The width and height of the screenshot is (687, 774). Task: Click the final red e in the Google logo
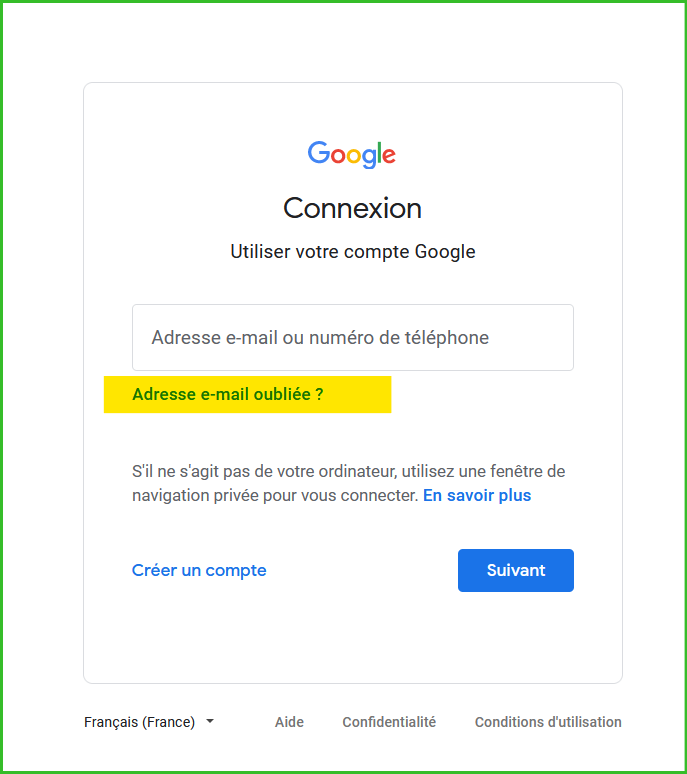tap(389, 156)
